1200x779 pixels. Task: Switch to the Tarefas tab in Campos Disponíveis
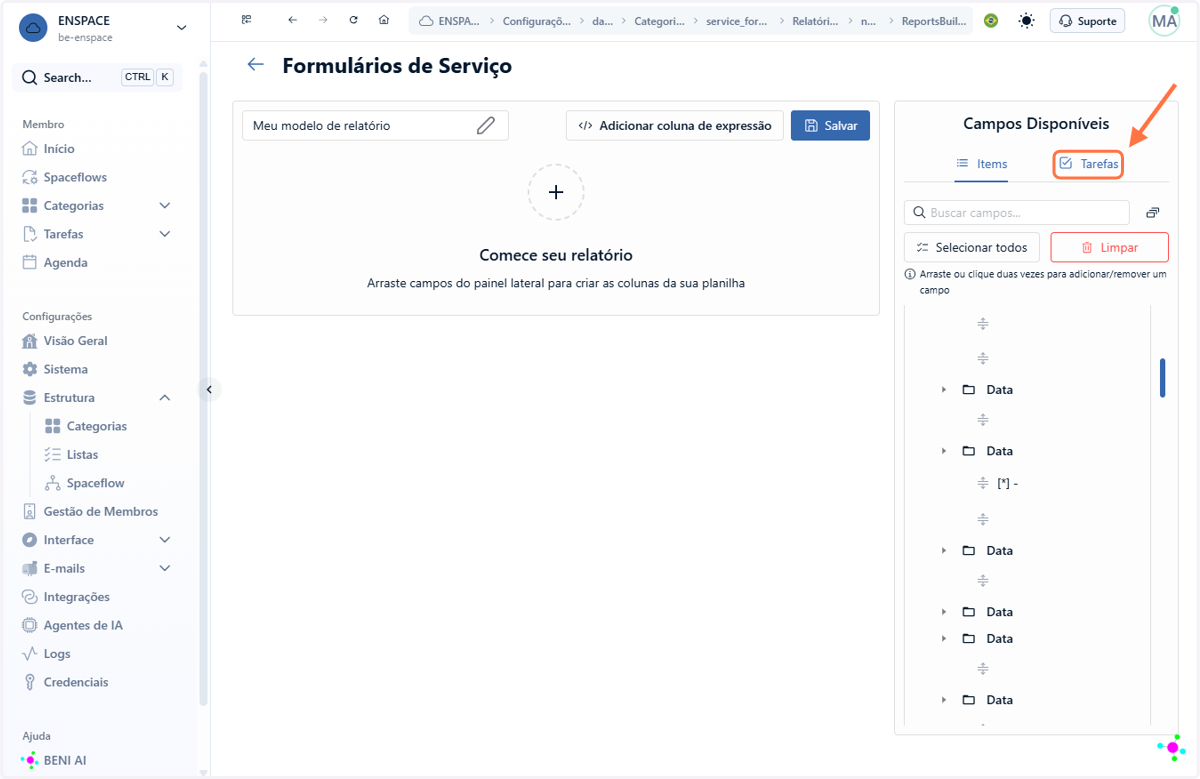pyautogui.click(x=1088, y=164)
